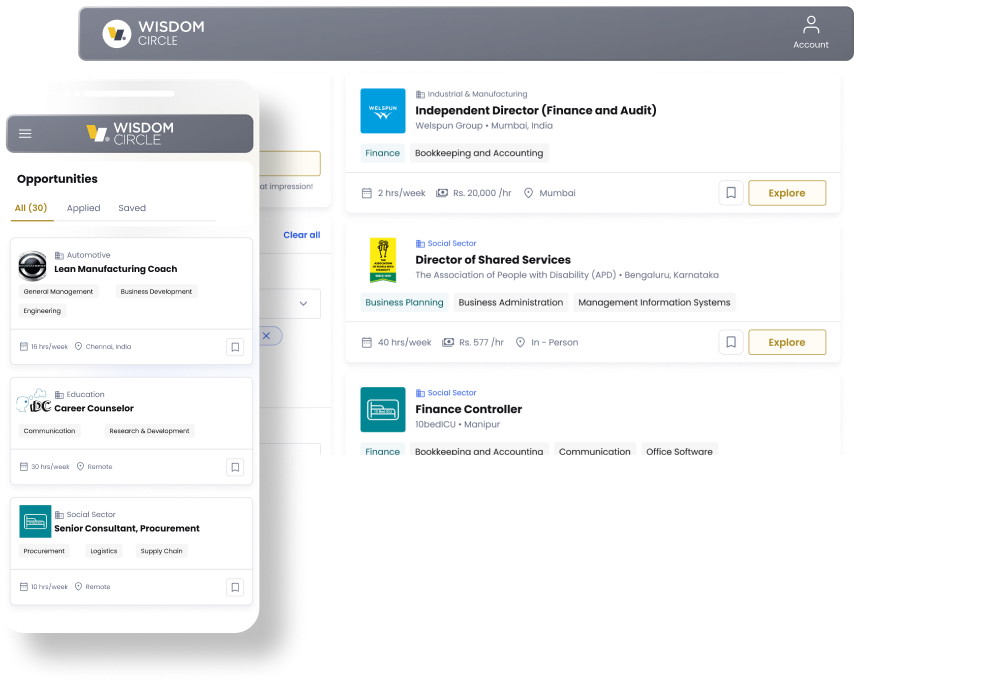Open the Lean Manufacturing Coach title

tap(115, 269)
